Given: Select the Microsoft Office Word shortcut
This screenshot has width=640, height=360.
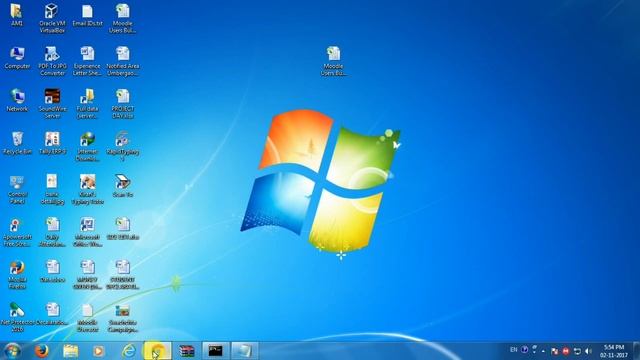Looking at the screenshot, I should (87, 232).
